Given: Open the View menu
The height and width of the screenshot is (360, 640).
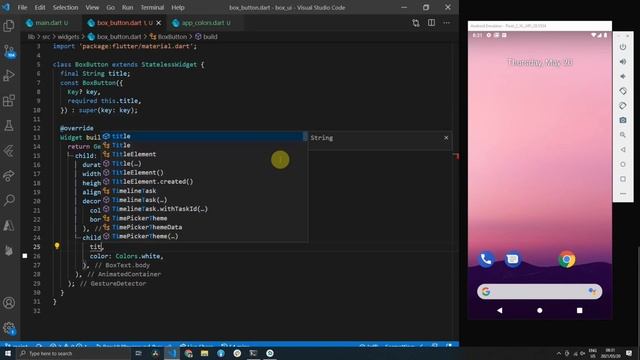Looking at the screenshot, I should pyautogui.click(x=92, y=7).
